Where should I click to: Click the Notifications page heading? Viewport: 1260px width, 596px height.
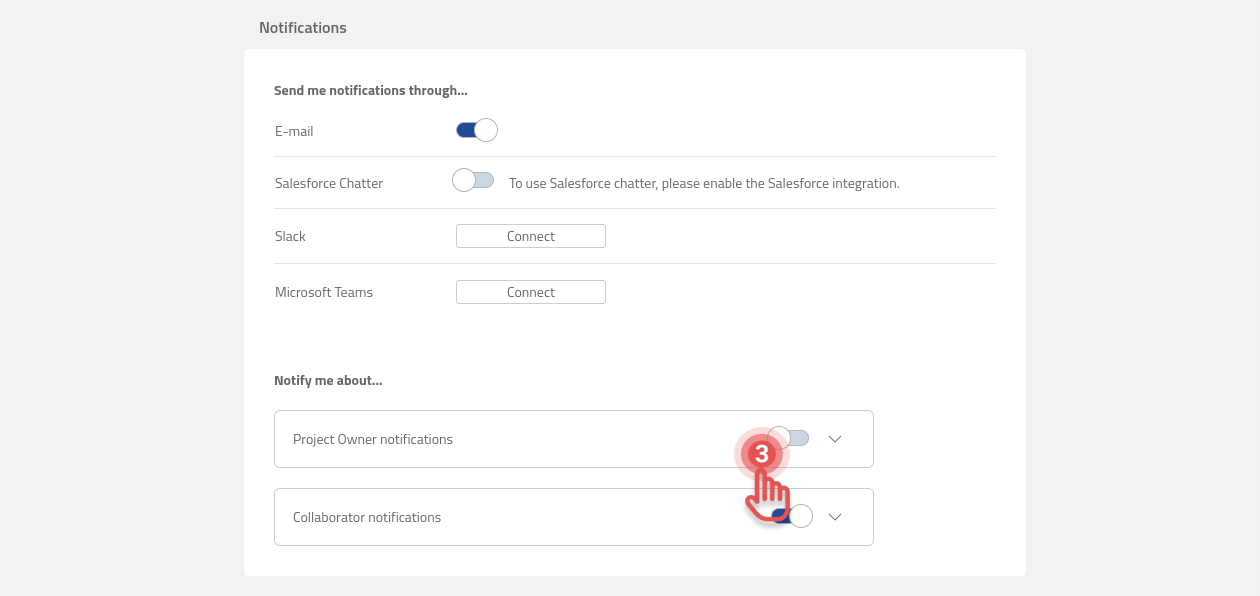(303, 27)
